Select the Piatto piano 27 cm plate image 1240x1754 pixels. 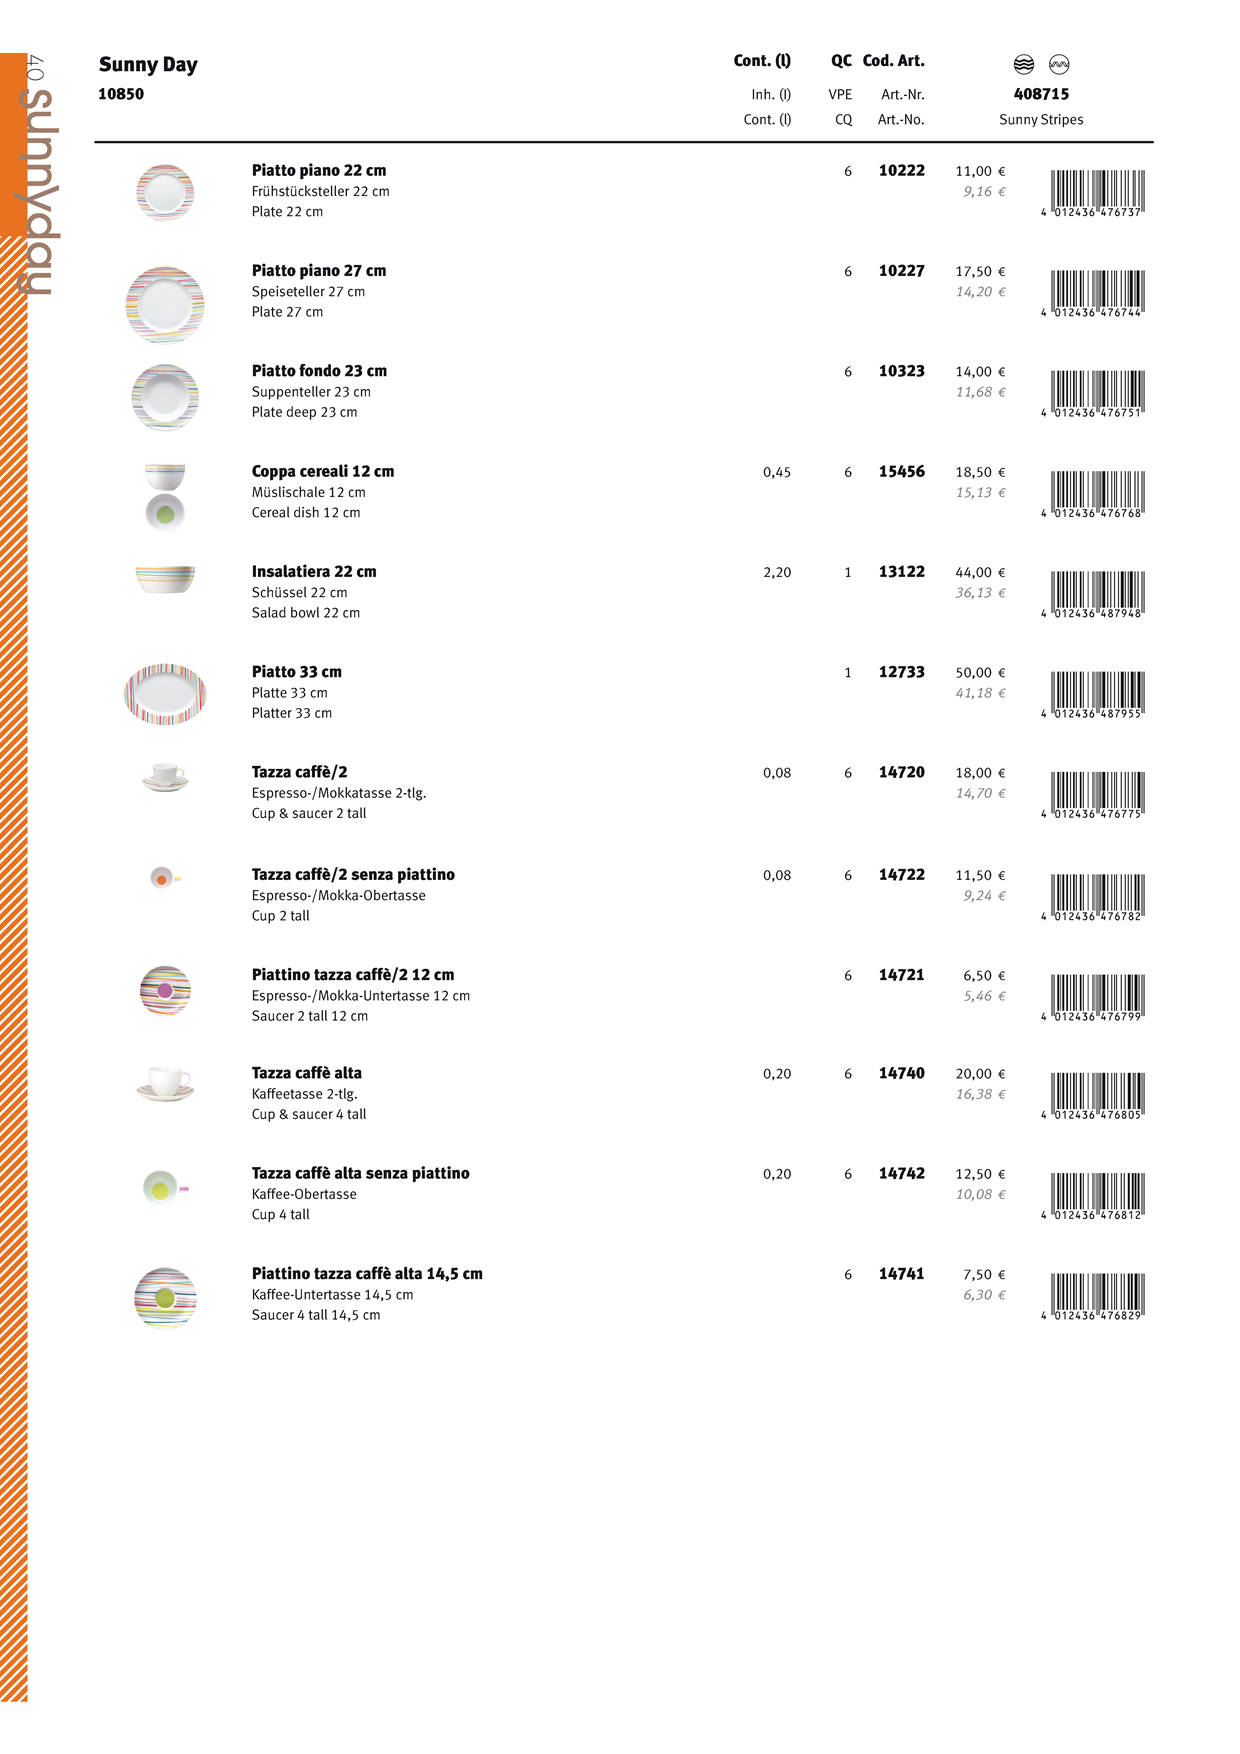(x=165, y=305)
